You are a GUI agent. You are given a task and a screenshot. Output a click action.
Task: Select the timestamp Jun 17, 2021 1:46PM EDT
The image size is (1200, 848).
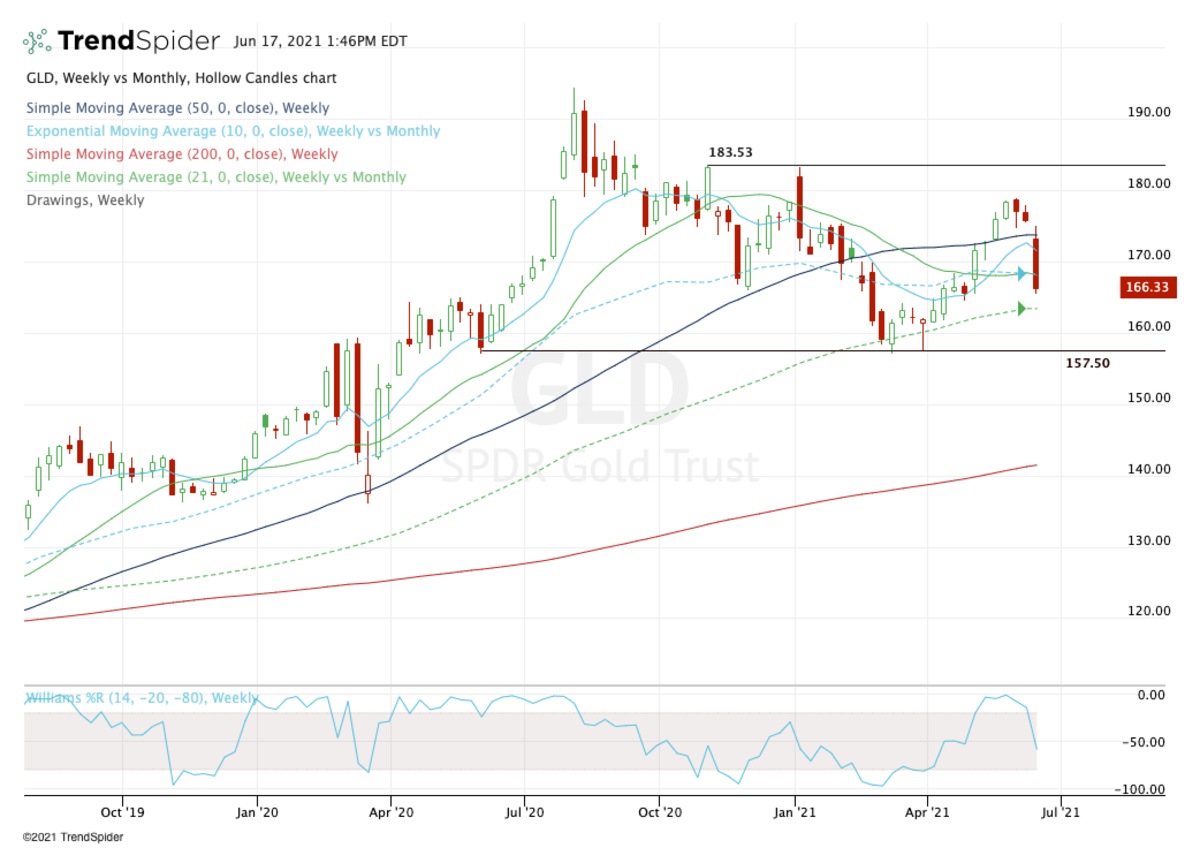pos(320,42)
